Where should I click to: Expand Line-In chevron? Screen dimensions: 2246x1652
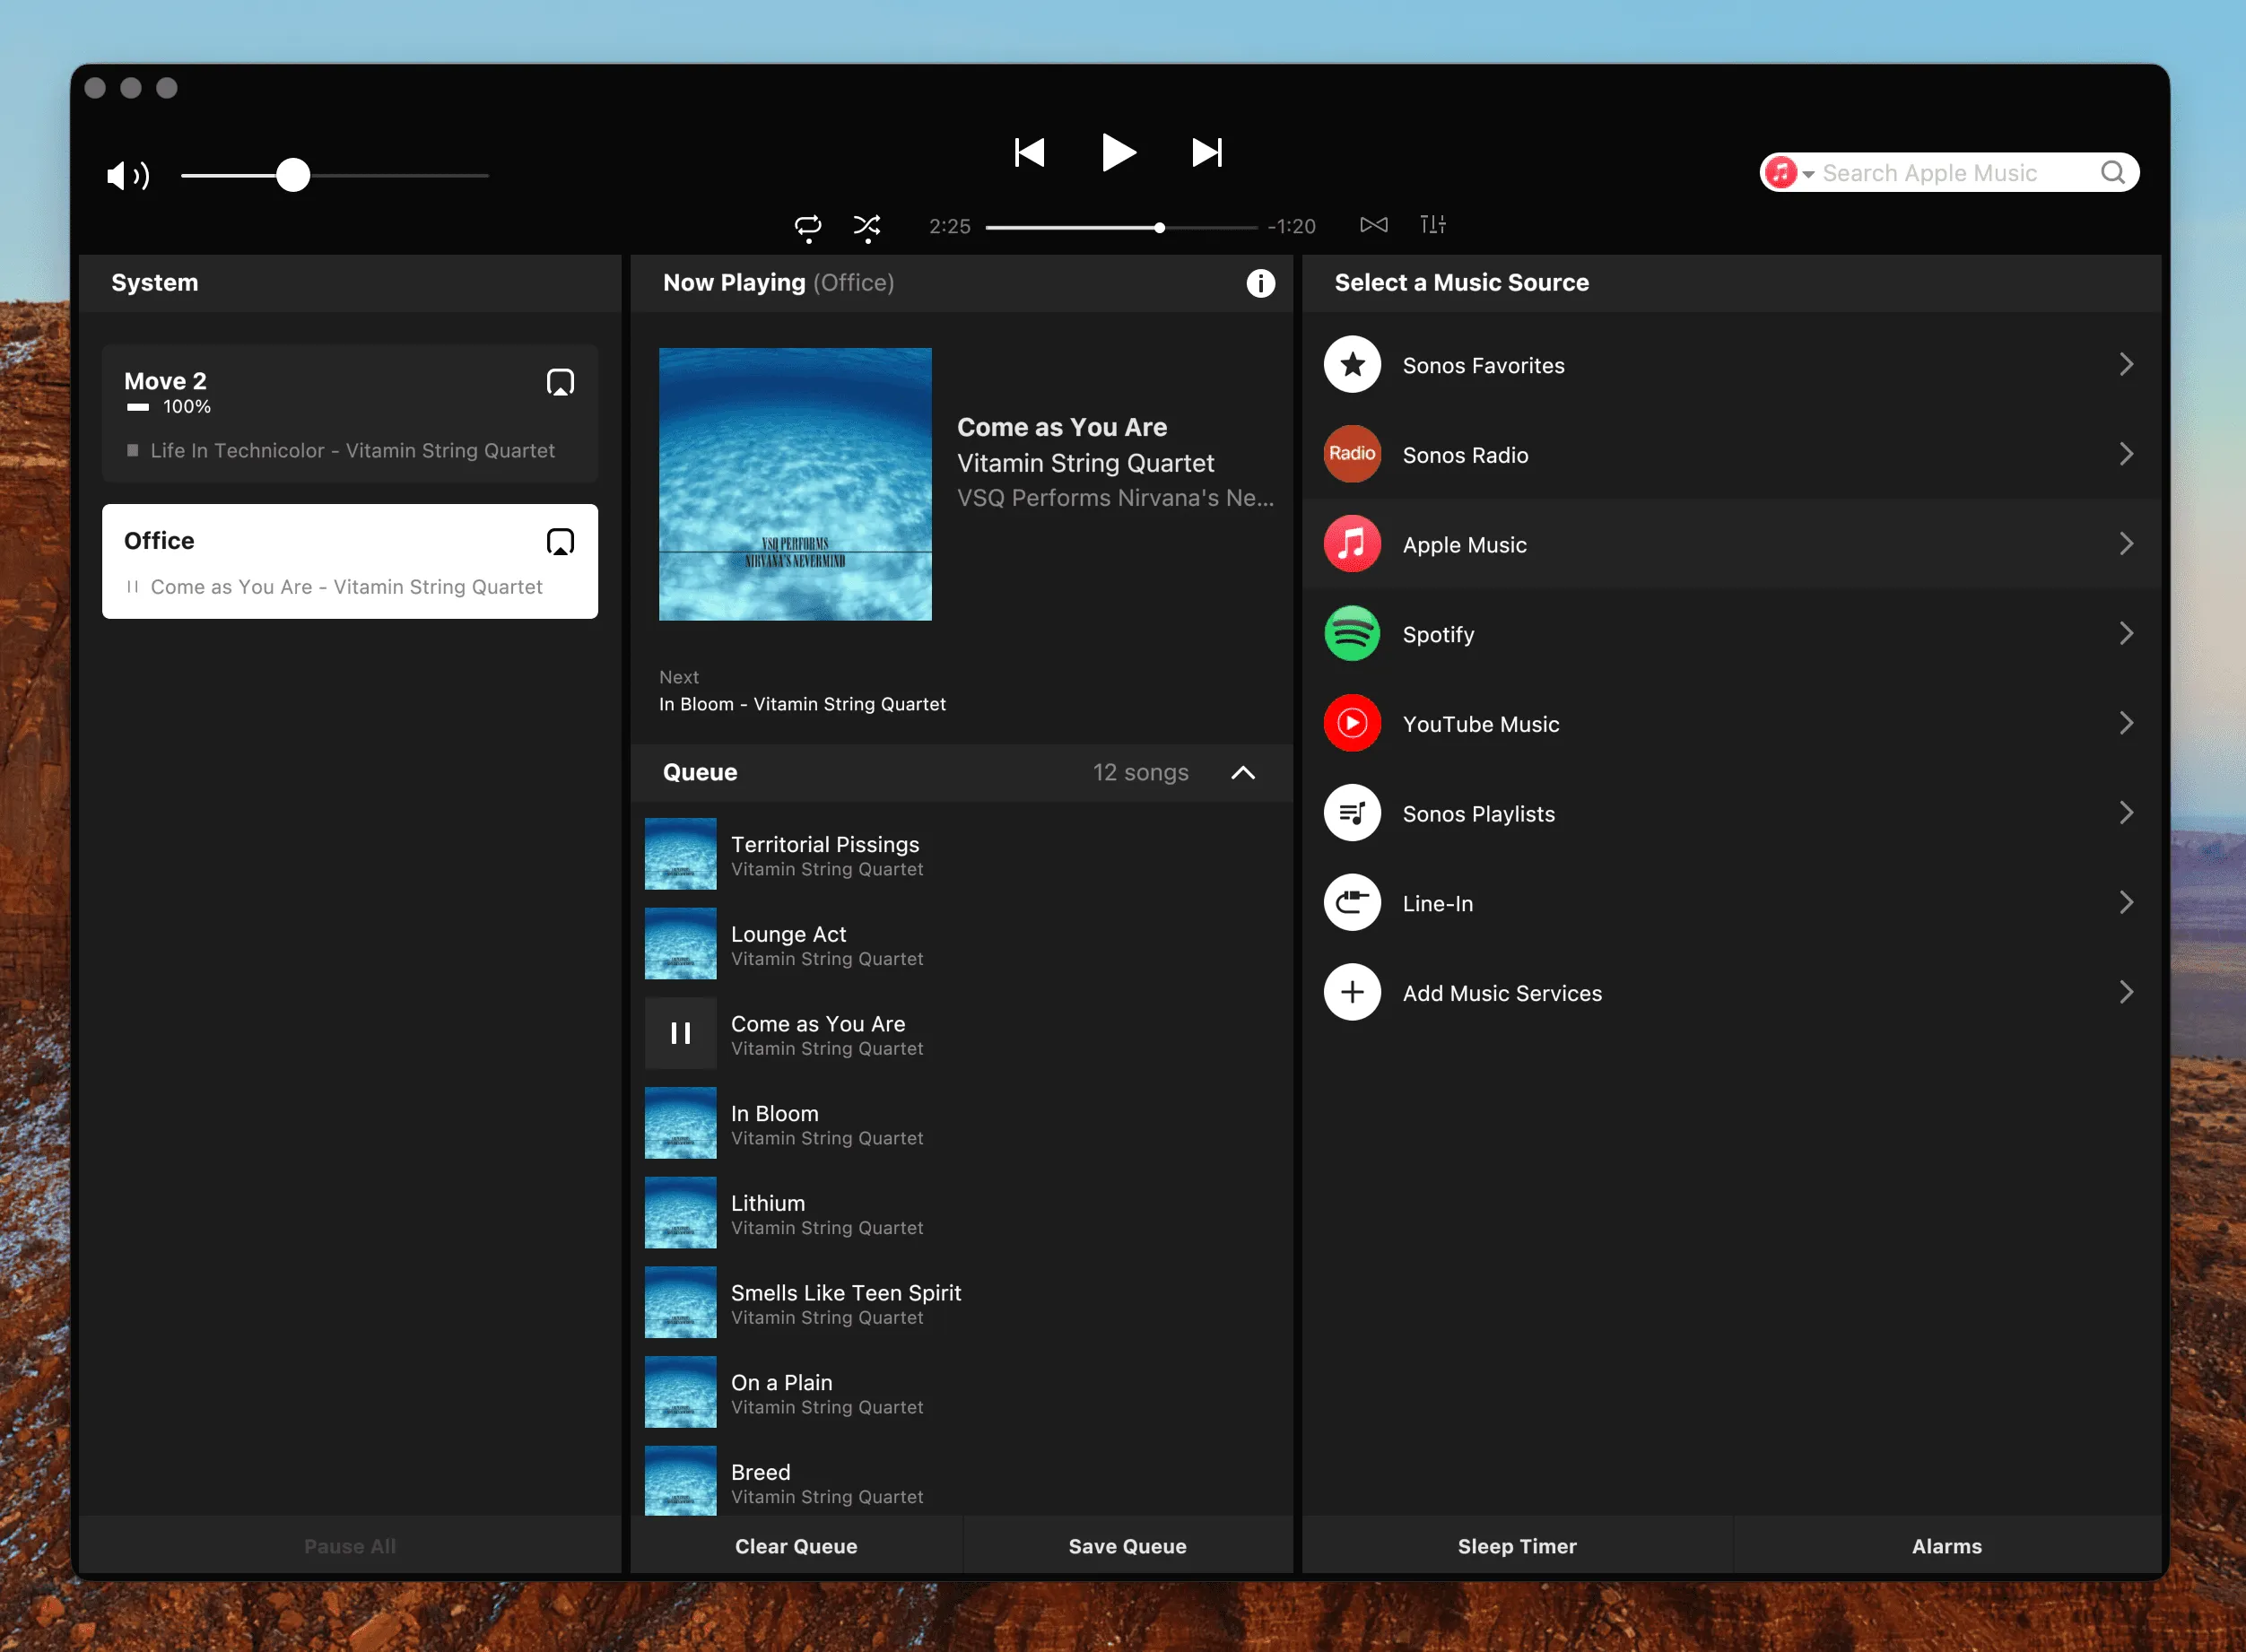pos(2126,903)
